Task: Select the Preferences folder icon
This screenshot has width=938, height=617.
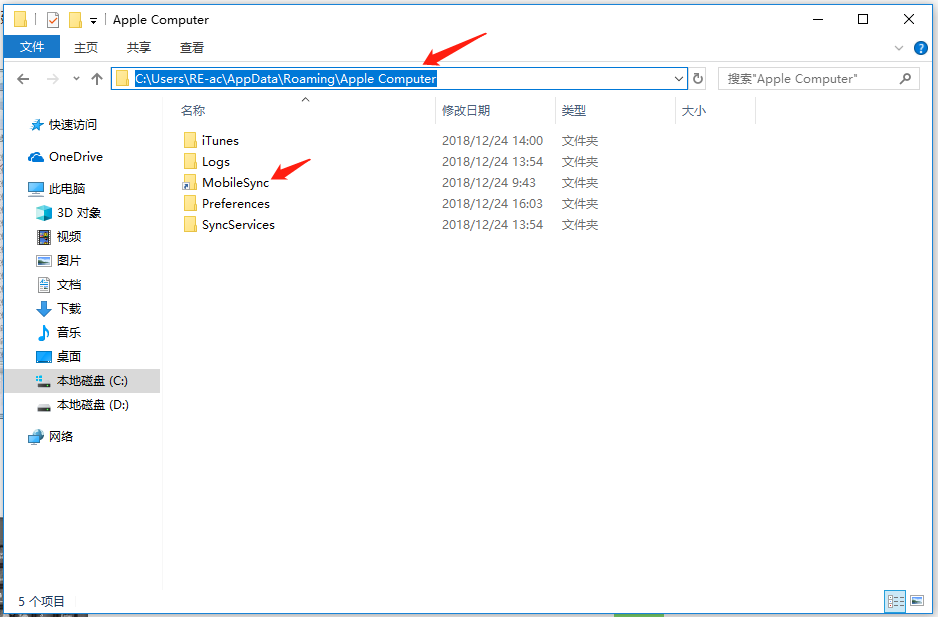Action: [190, 203]
